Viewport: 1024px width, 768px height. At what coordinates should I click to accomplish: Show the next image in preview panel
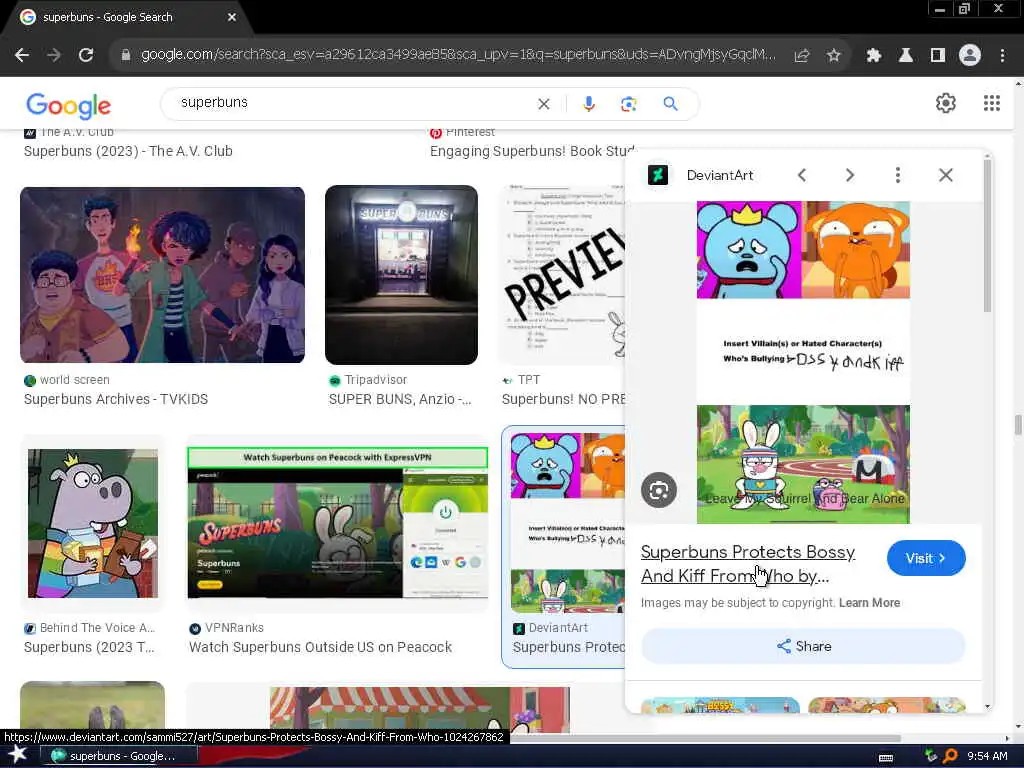click(x=850, y=175)
